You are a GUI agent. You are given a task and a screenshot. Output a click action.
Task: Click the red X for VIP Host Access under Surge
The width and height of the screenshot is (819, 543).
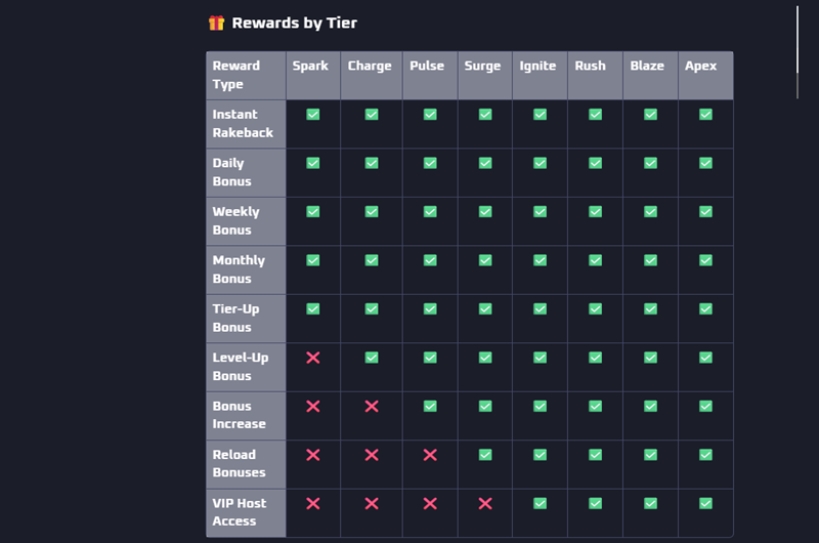coord(485,503)
